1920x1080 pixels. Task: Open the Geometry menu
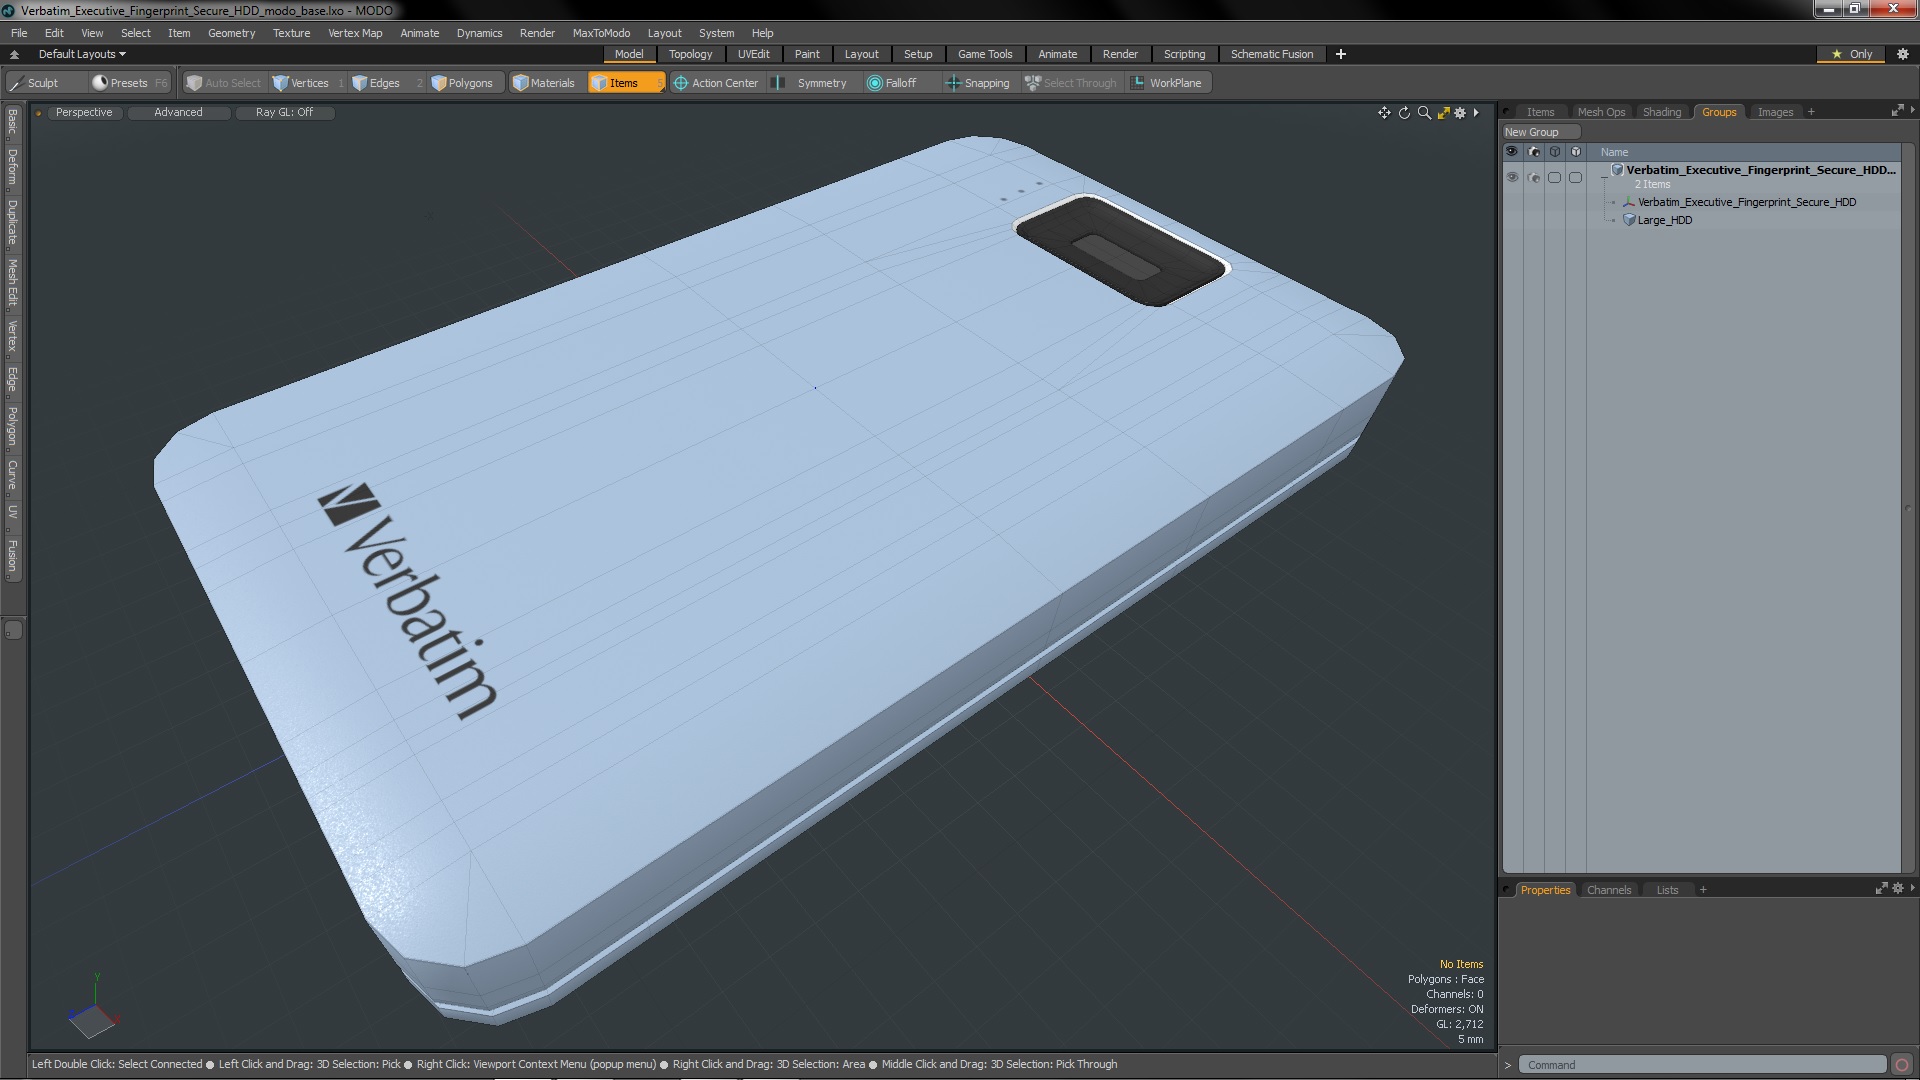click(231, 33)
